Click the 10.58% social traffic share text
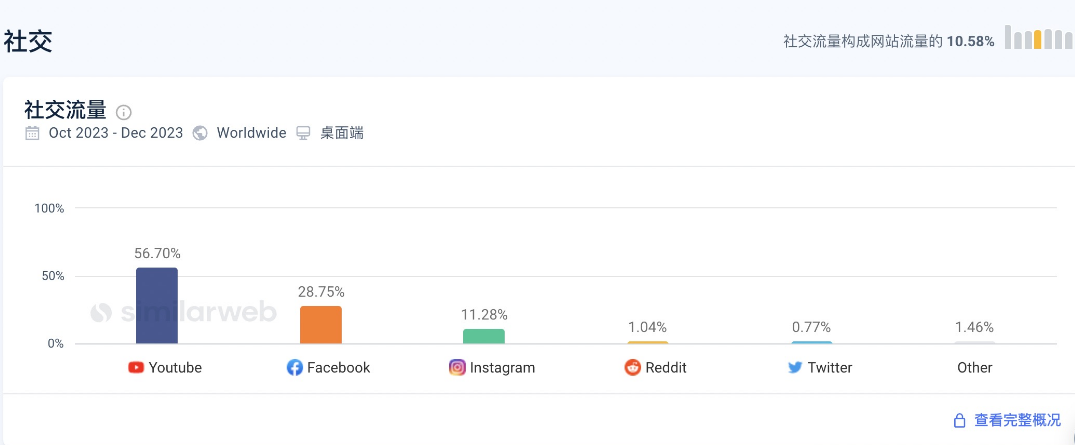 pyautogui.click(x=970, y=41)
